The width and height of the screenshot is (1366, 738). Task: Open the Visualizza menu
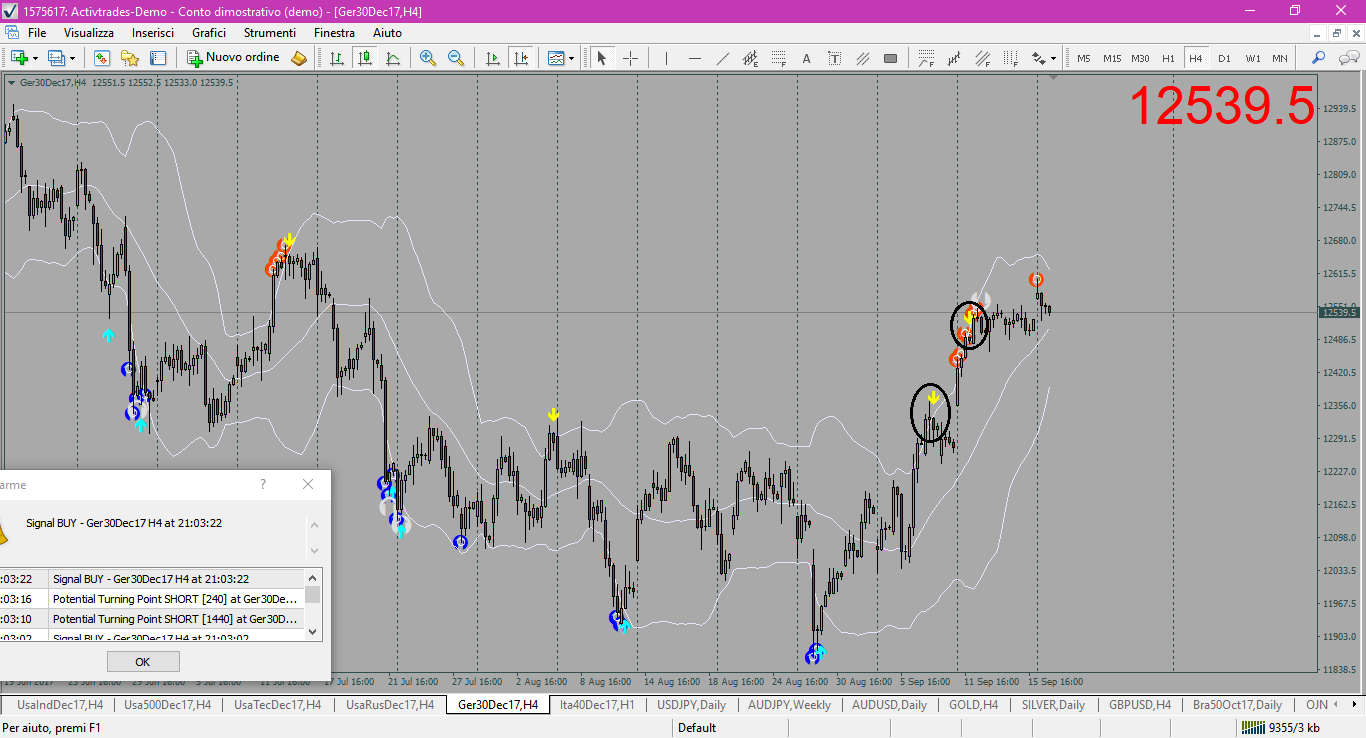click(x=89, y=32)
